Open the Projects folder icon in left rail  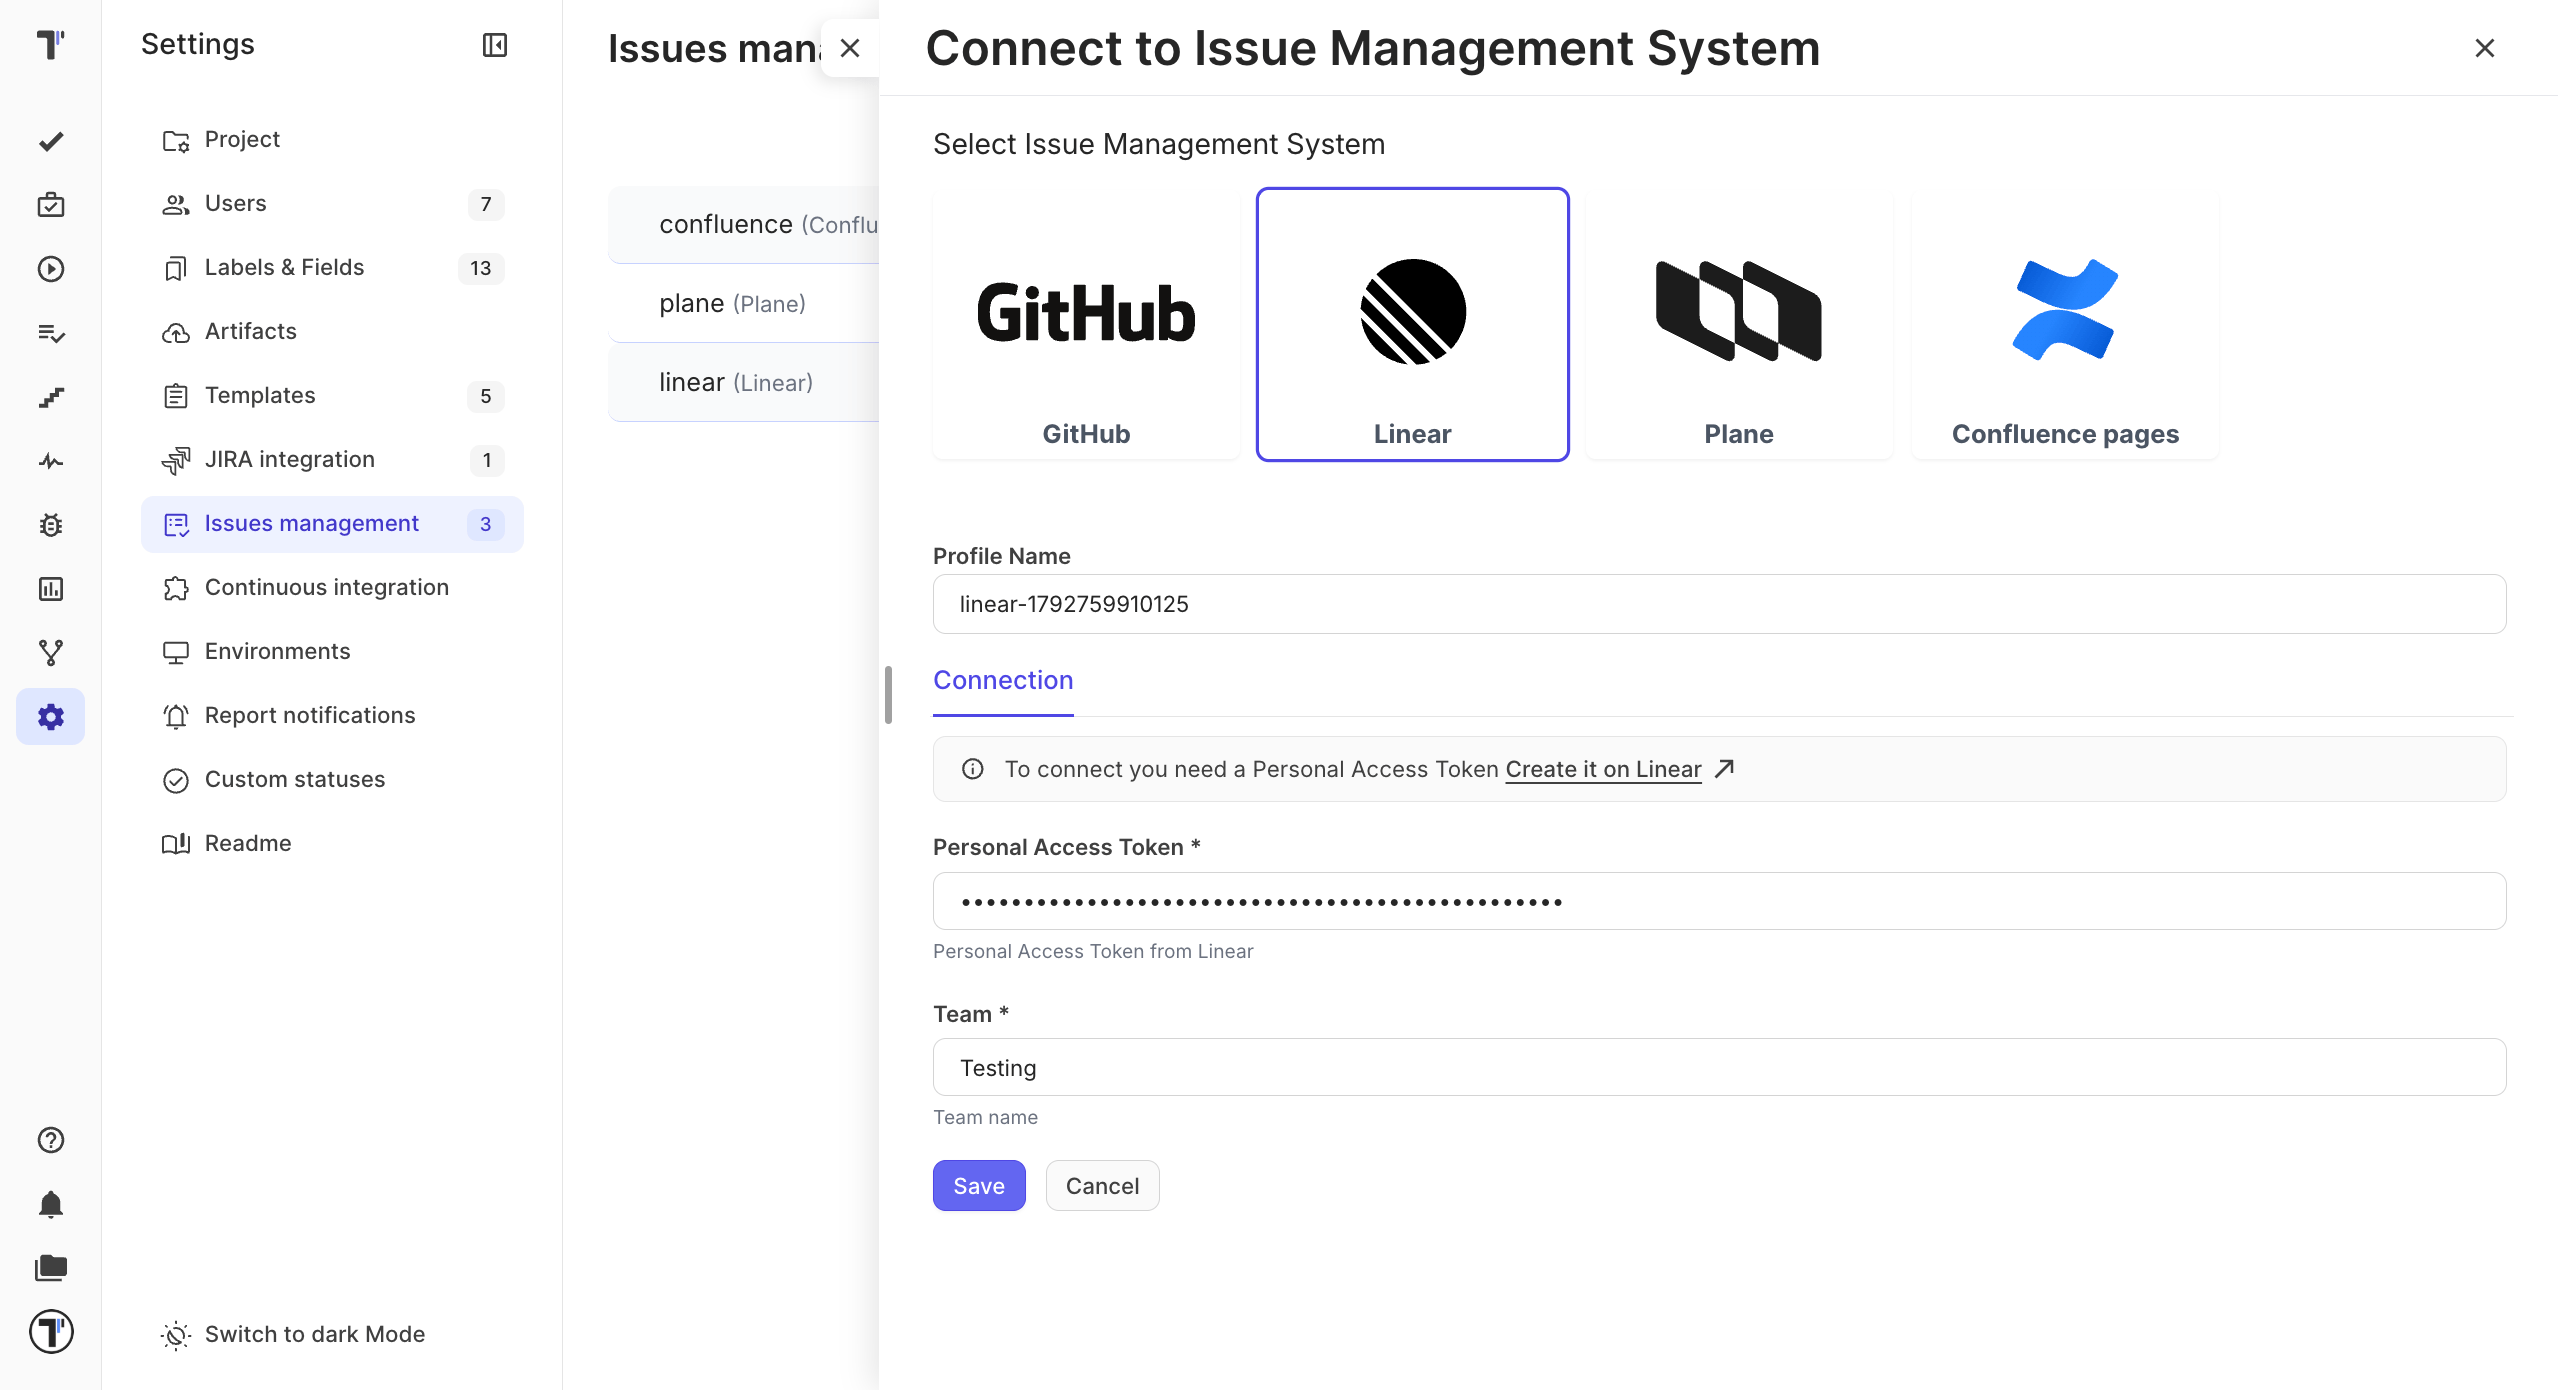click(x=51, y=1268)
